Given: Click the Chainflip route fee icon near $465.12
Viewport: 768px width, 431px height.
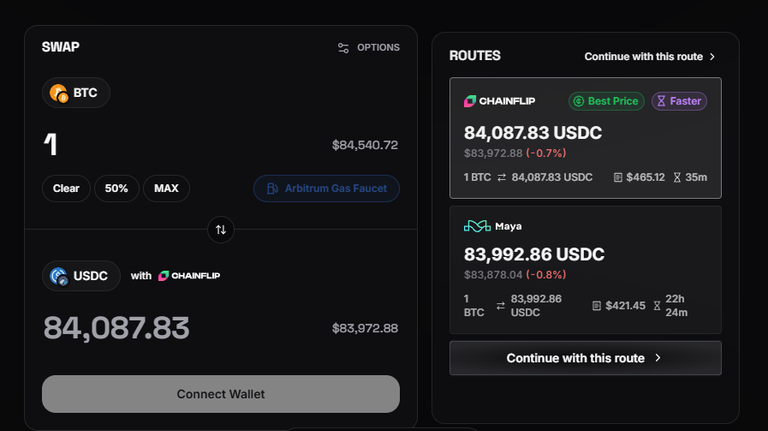Looking at the screenshot, I should pos(618,177).
